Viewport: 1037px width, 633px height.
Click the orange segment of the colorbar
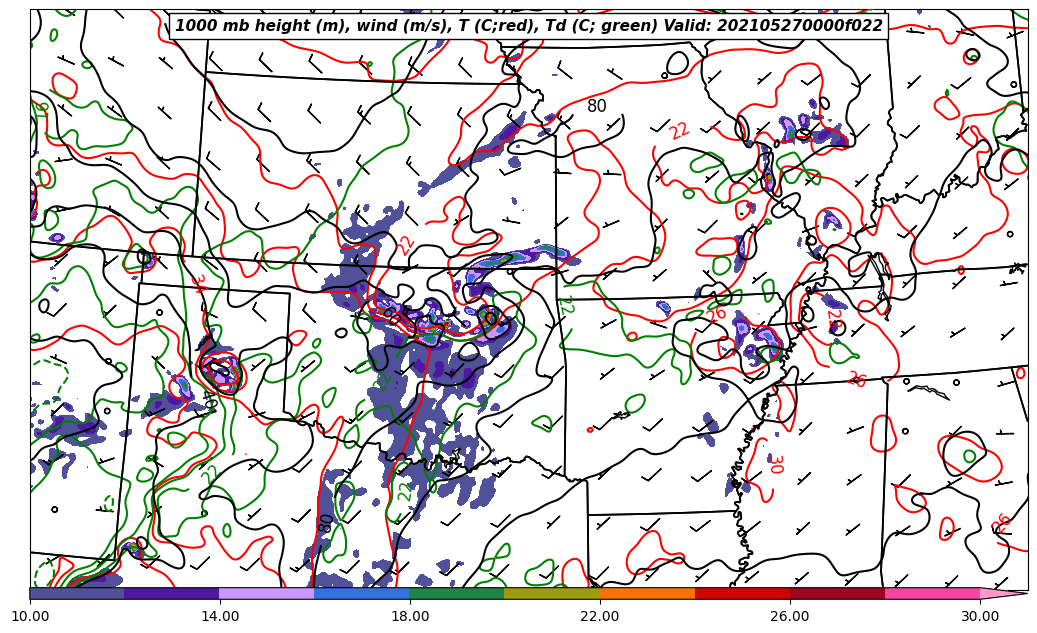click(647, 593)
